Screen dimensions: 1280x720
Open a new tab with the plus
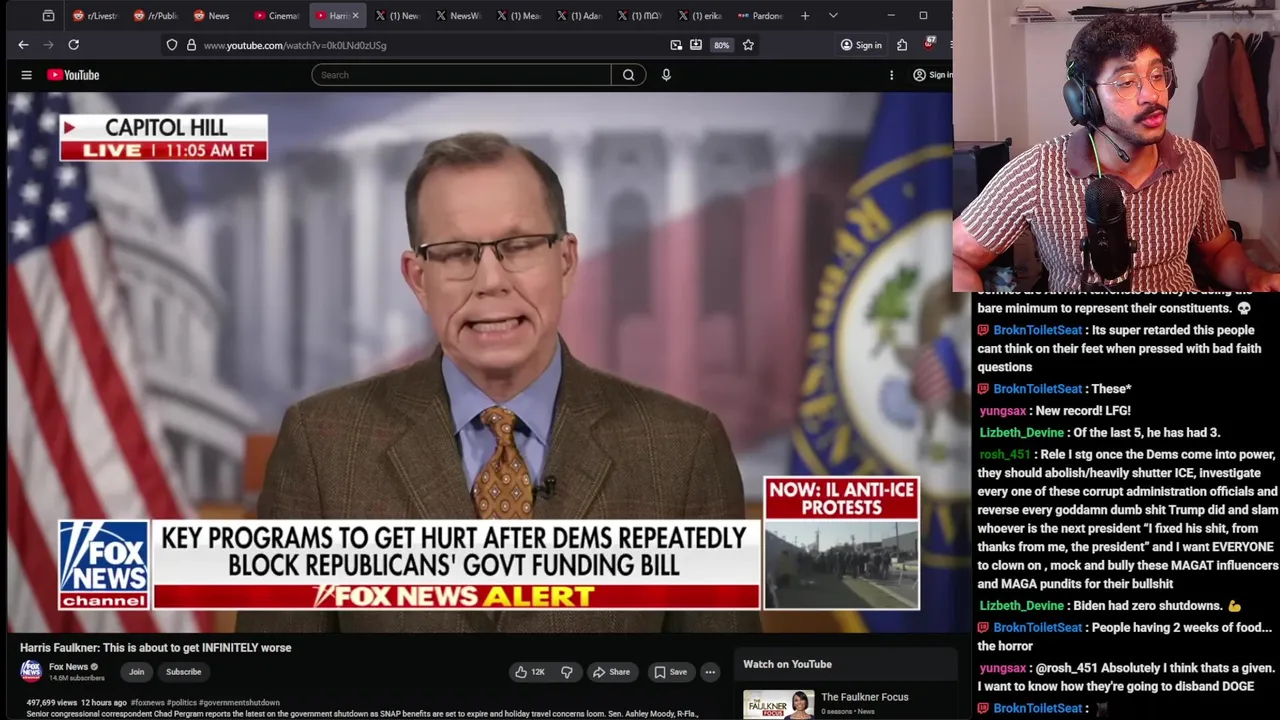click(805, 16)
